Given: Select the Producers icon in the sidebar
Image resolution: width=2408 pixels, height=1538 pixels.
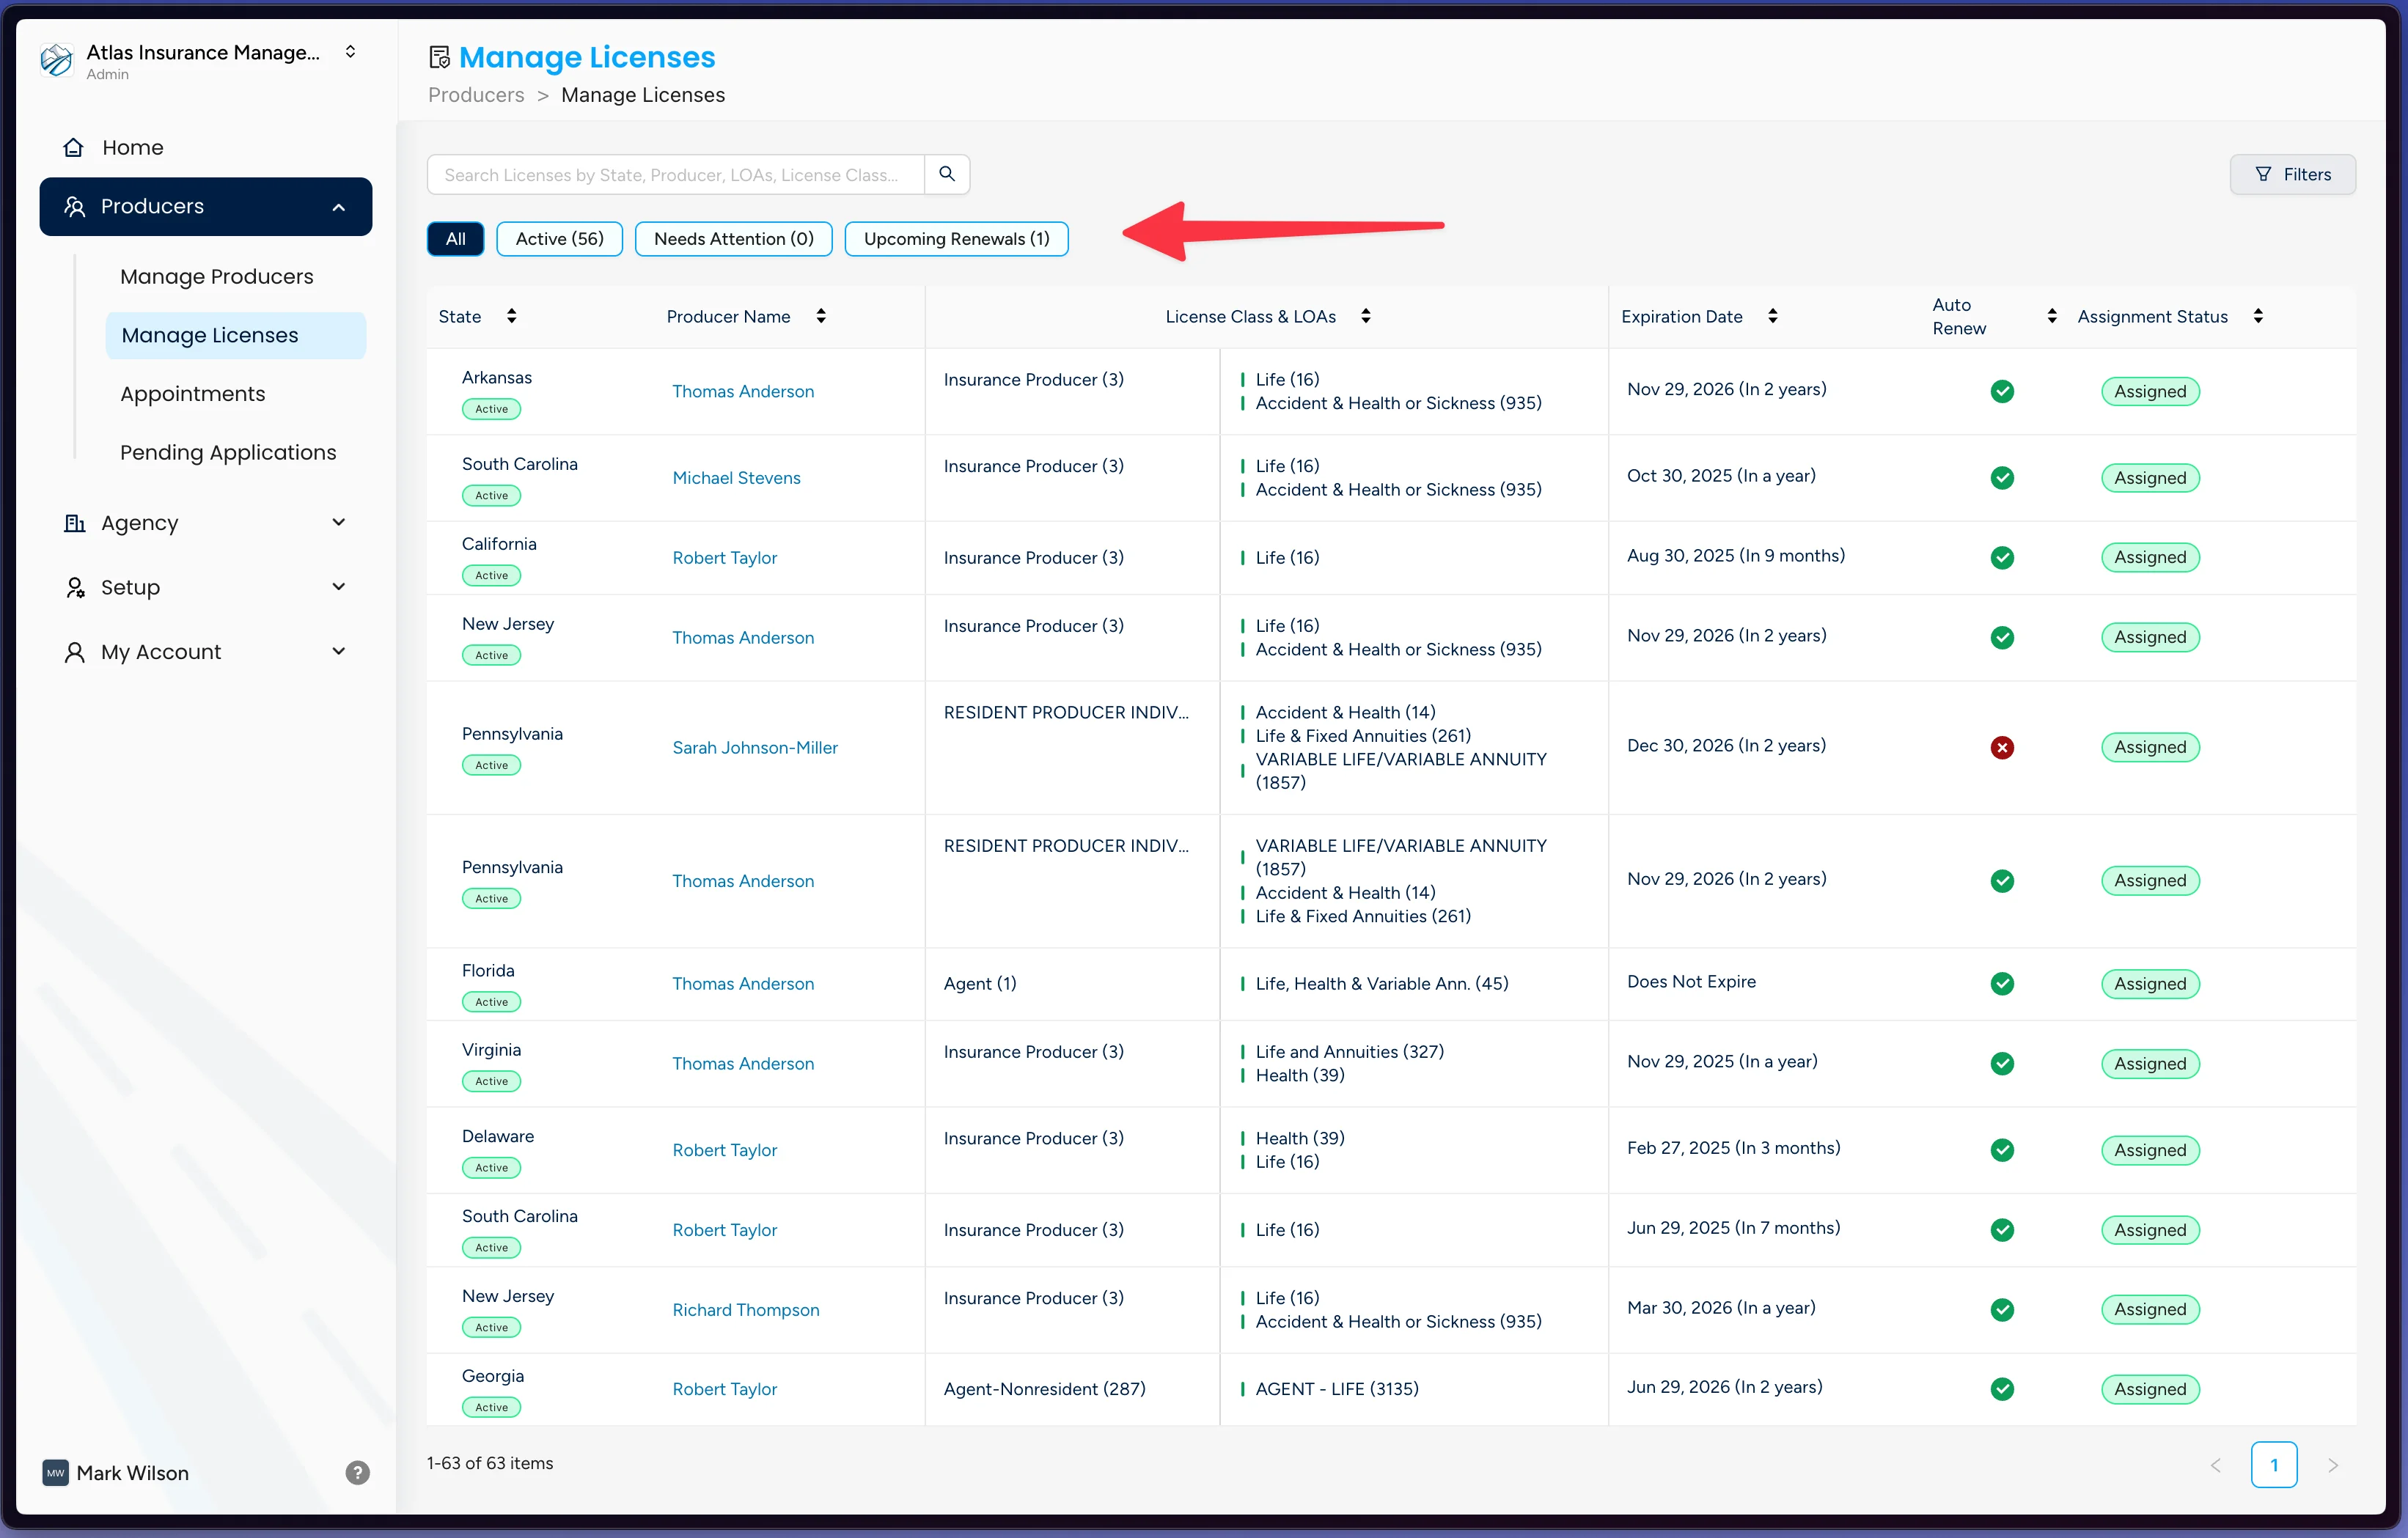Looking at the screenshot, I should [x=75, y=206].
